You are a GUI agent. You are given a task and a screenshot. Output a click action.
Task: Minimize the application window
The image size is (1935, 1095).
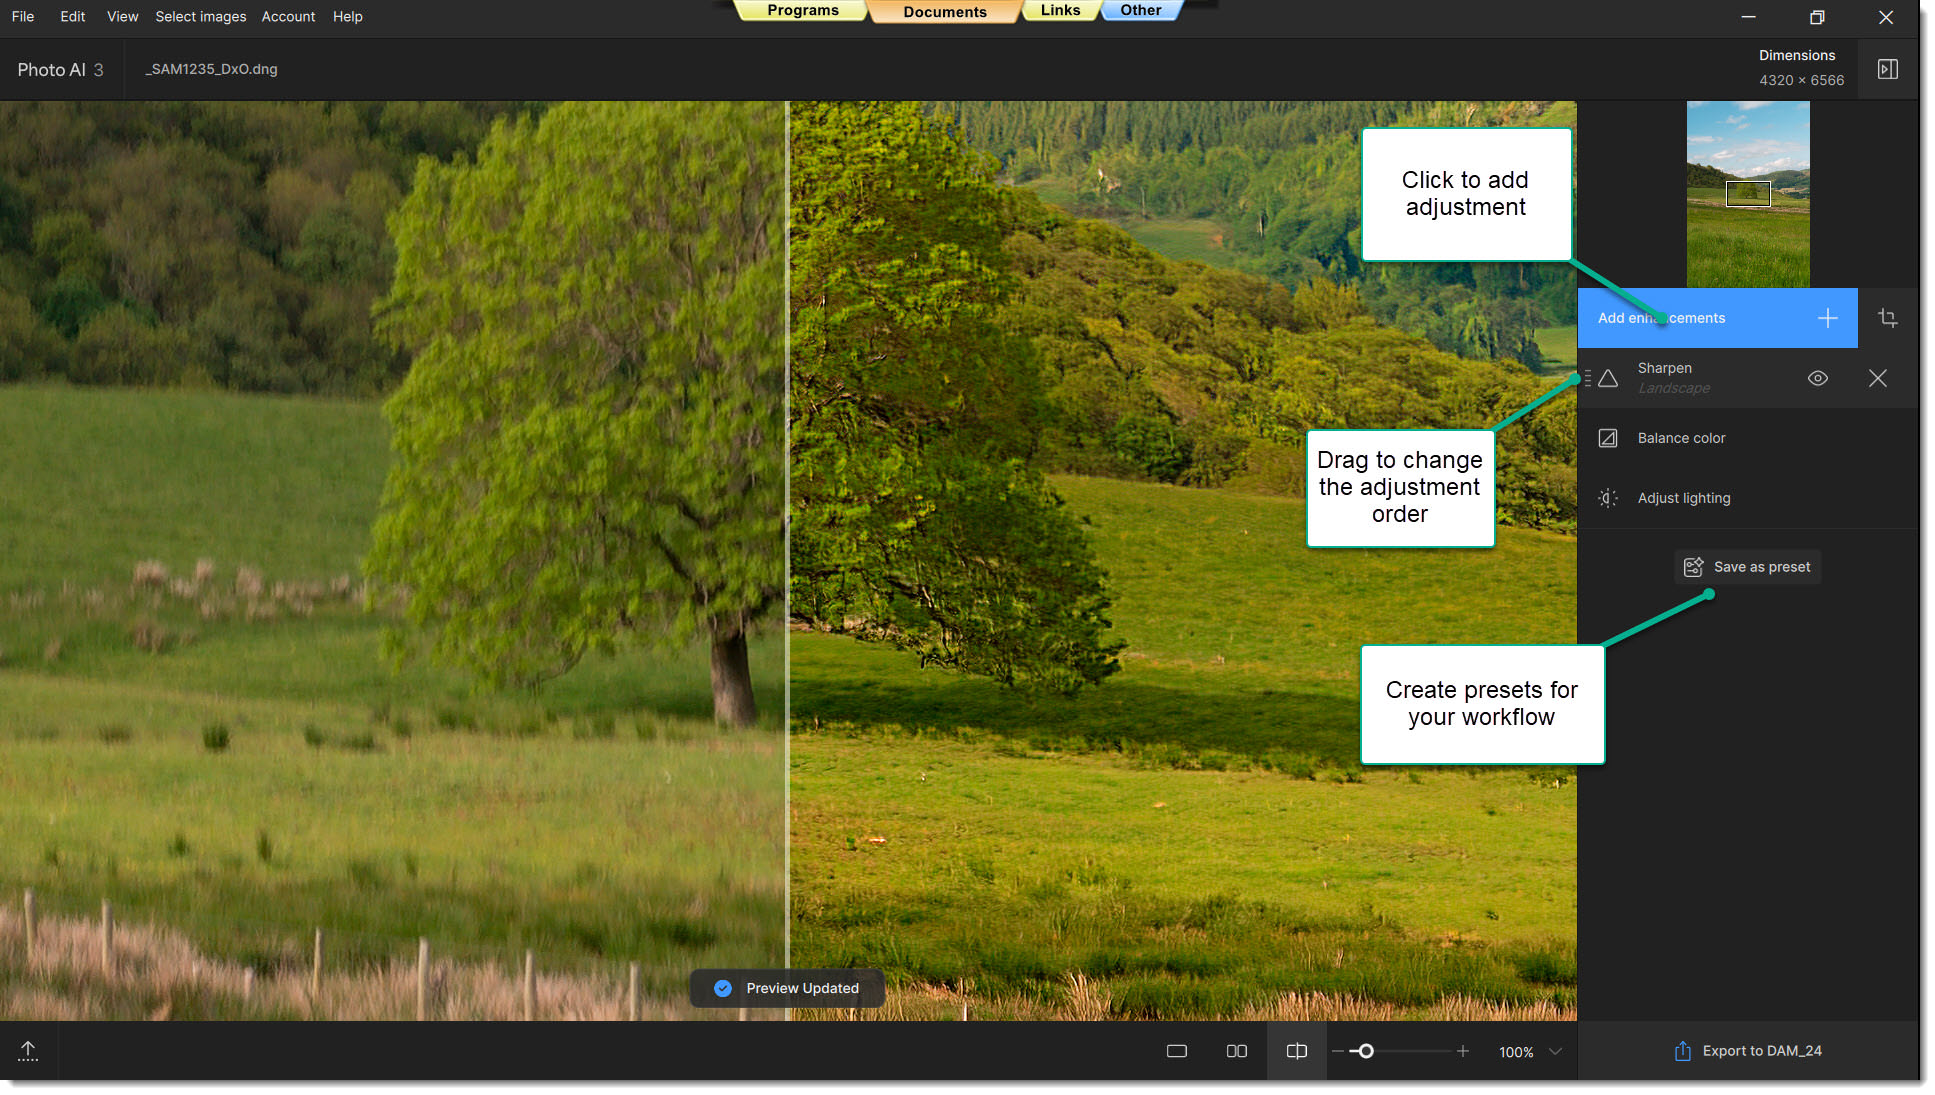[x=1748, y=17]
